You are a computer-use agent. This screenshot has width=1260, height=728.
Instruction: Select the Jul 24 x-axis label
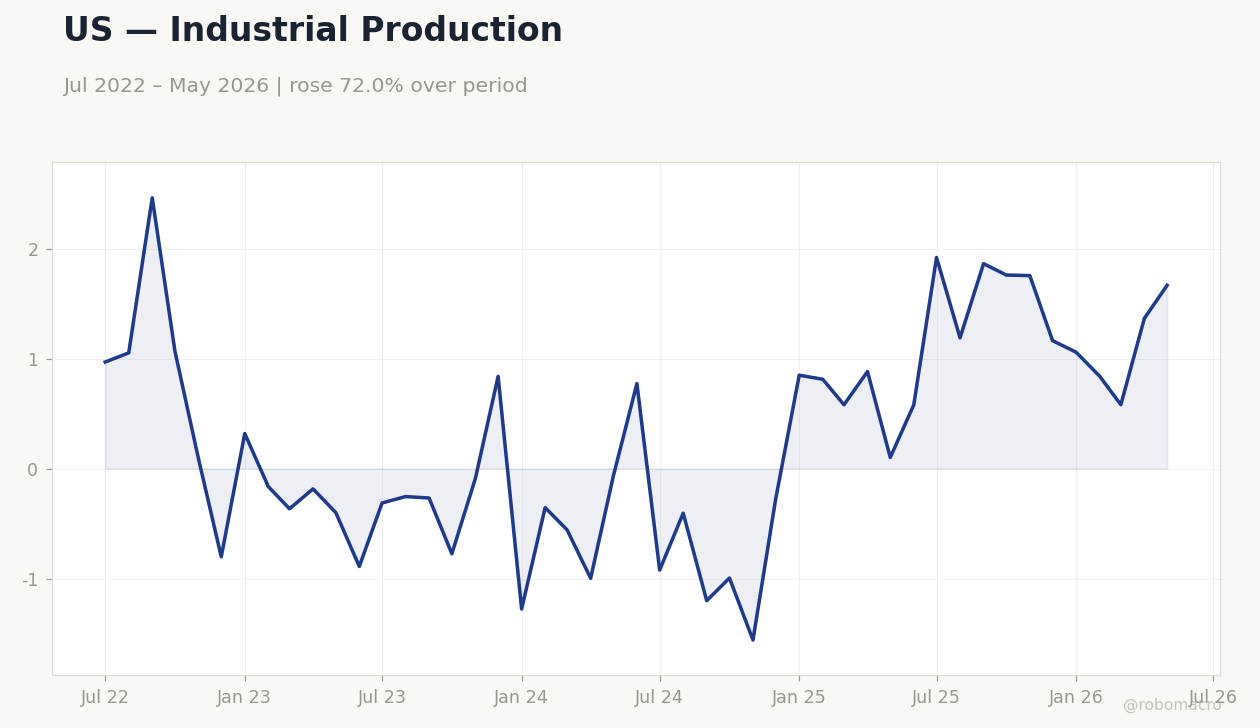659,698
